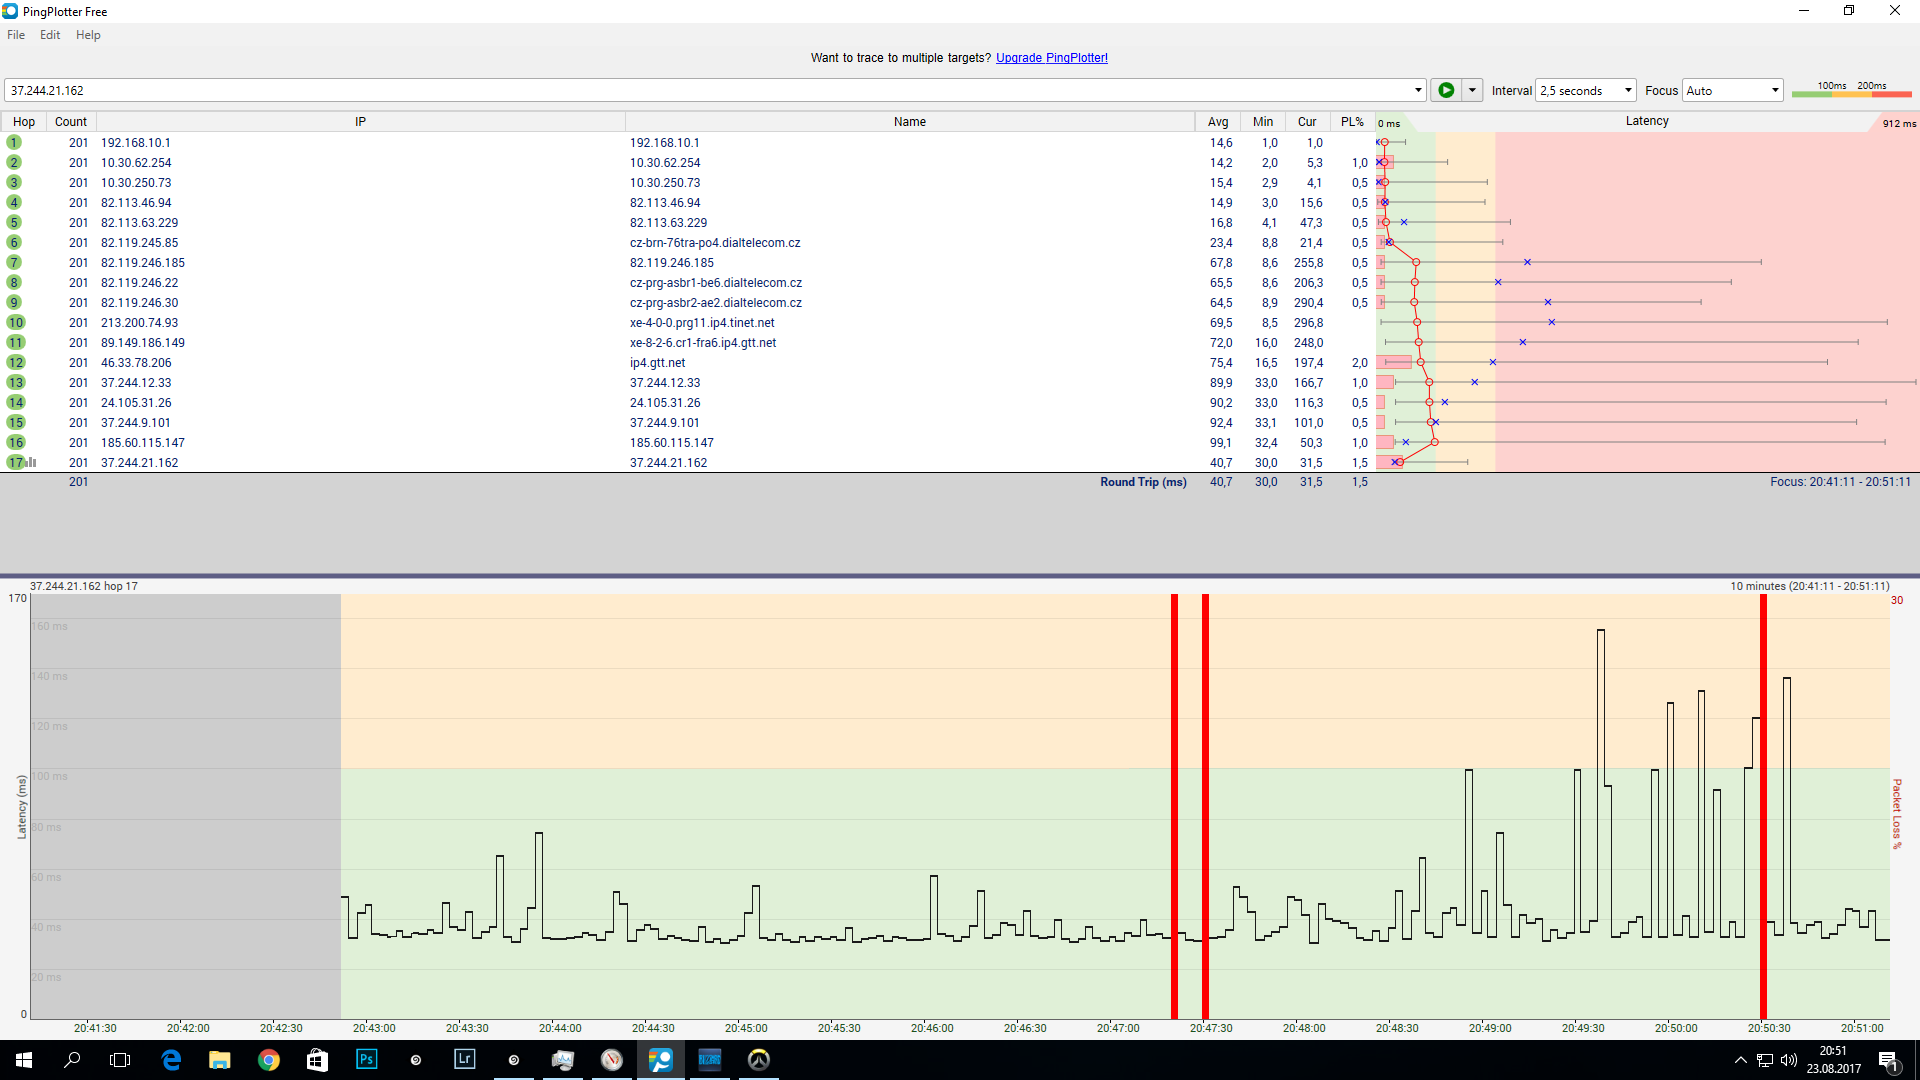This screenshot has height=1080, width=1920.
Task: Click the target address input field
Action: [700, 90]
